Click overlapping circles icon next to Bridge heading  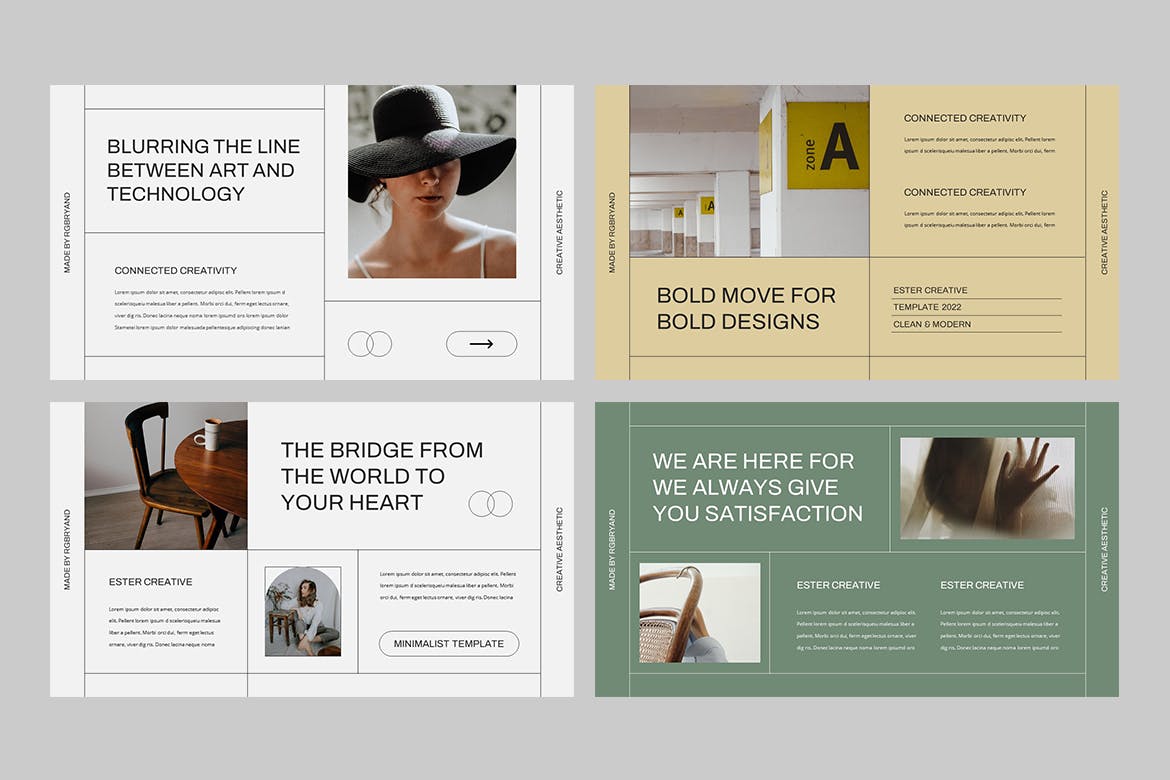(x=491, y=503)
